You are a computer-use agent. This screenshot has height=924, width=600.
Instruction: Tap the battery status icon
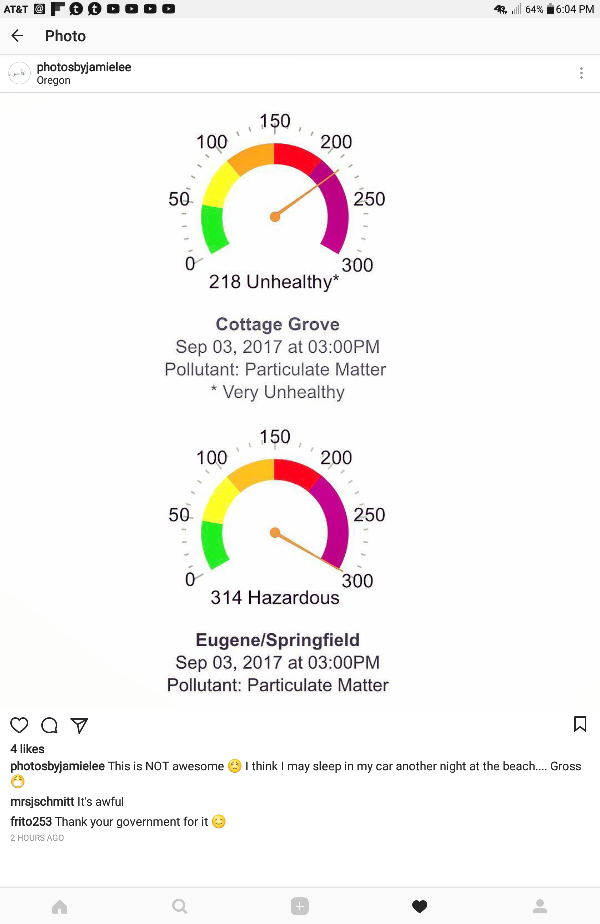point(549,9)
